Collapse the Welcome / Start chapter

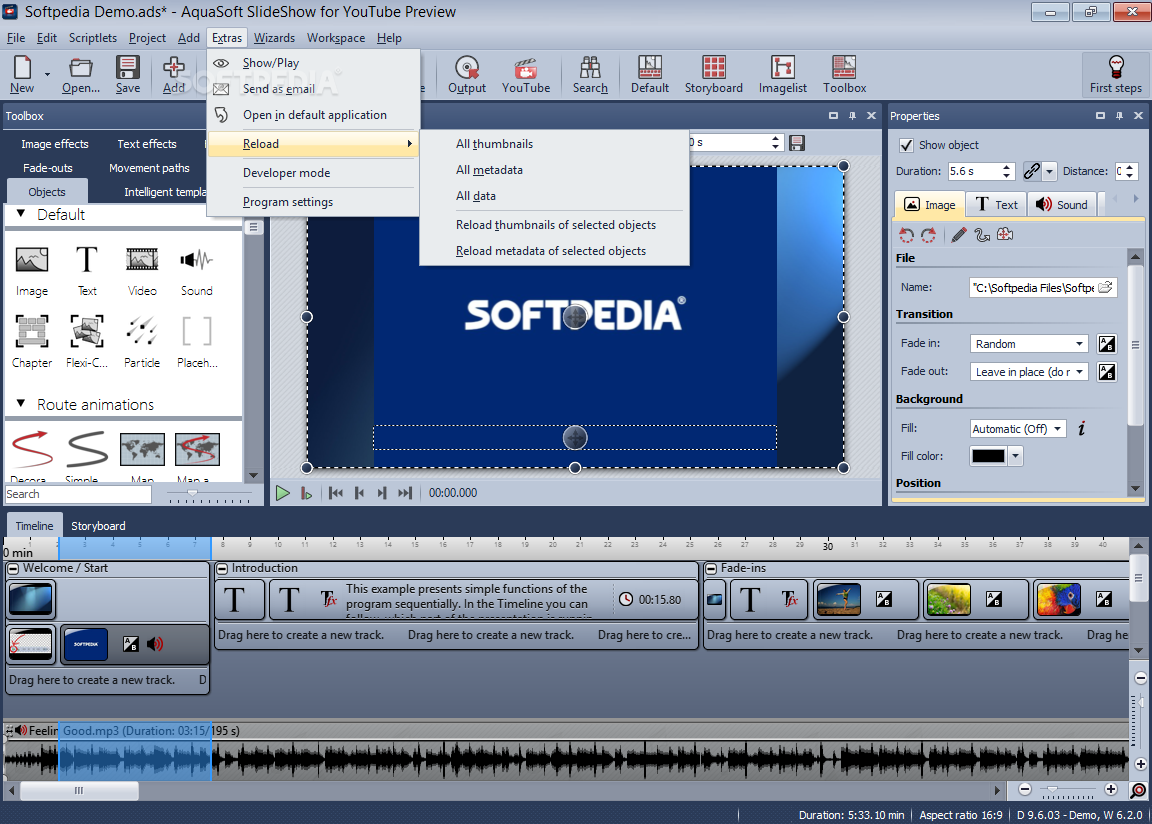coord(13,569)
